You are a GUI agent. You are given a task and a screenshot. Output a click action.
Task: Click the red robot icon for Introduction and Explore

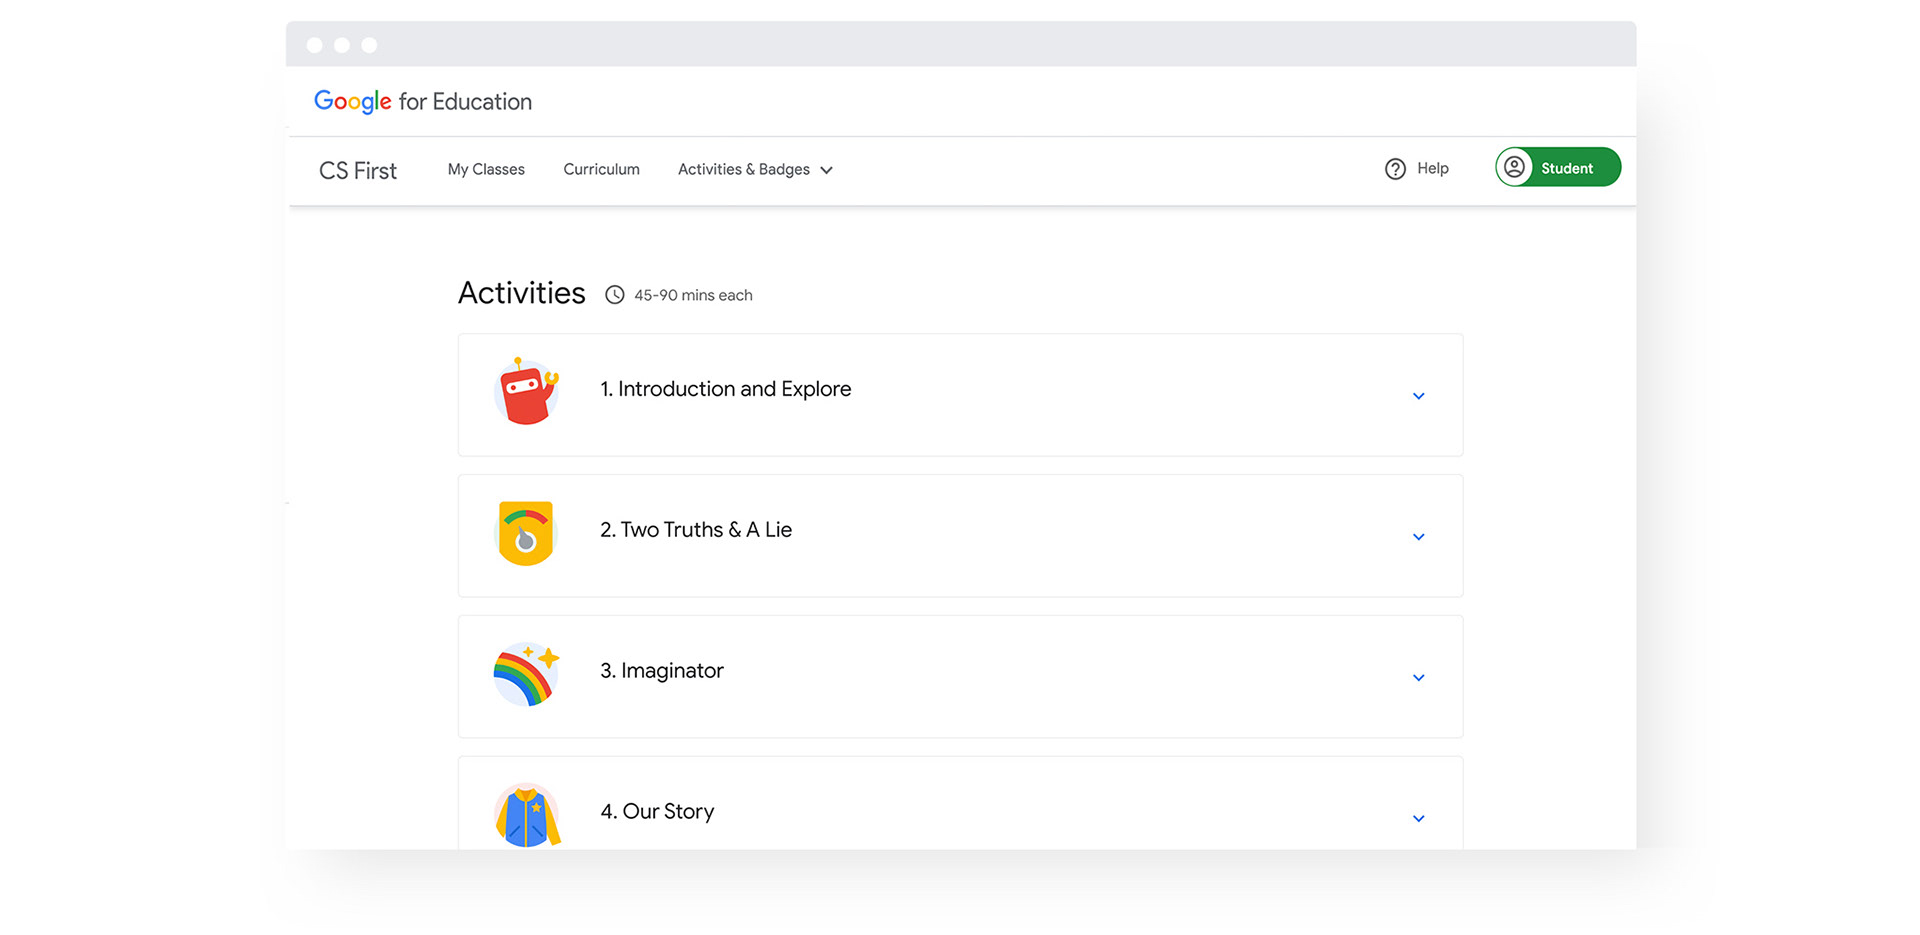pyautogui.click(x=526, y=391)
